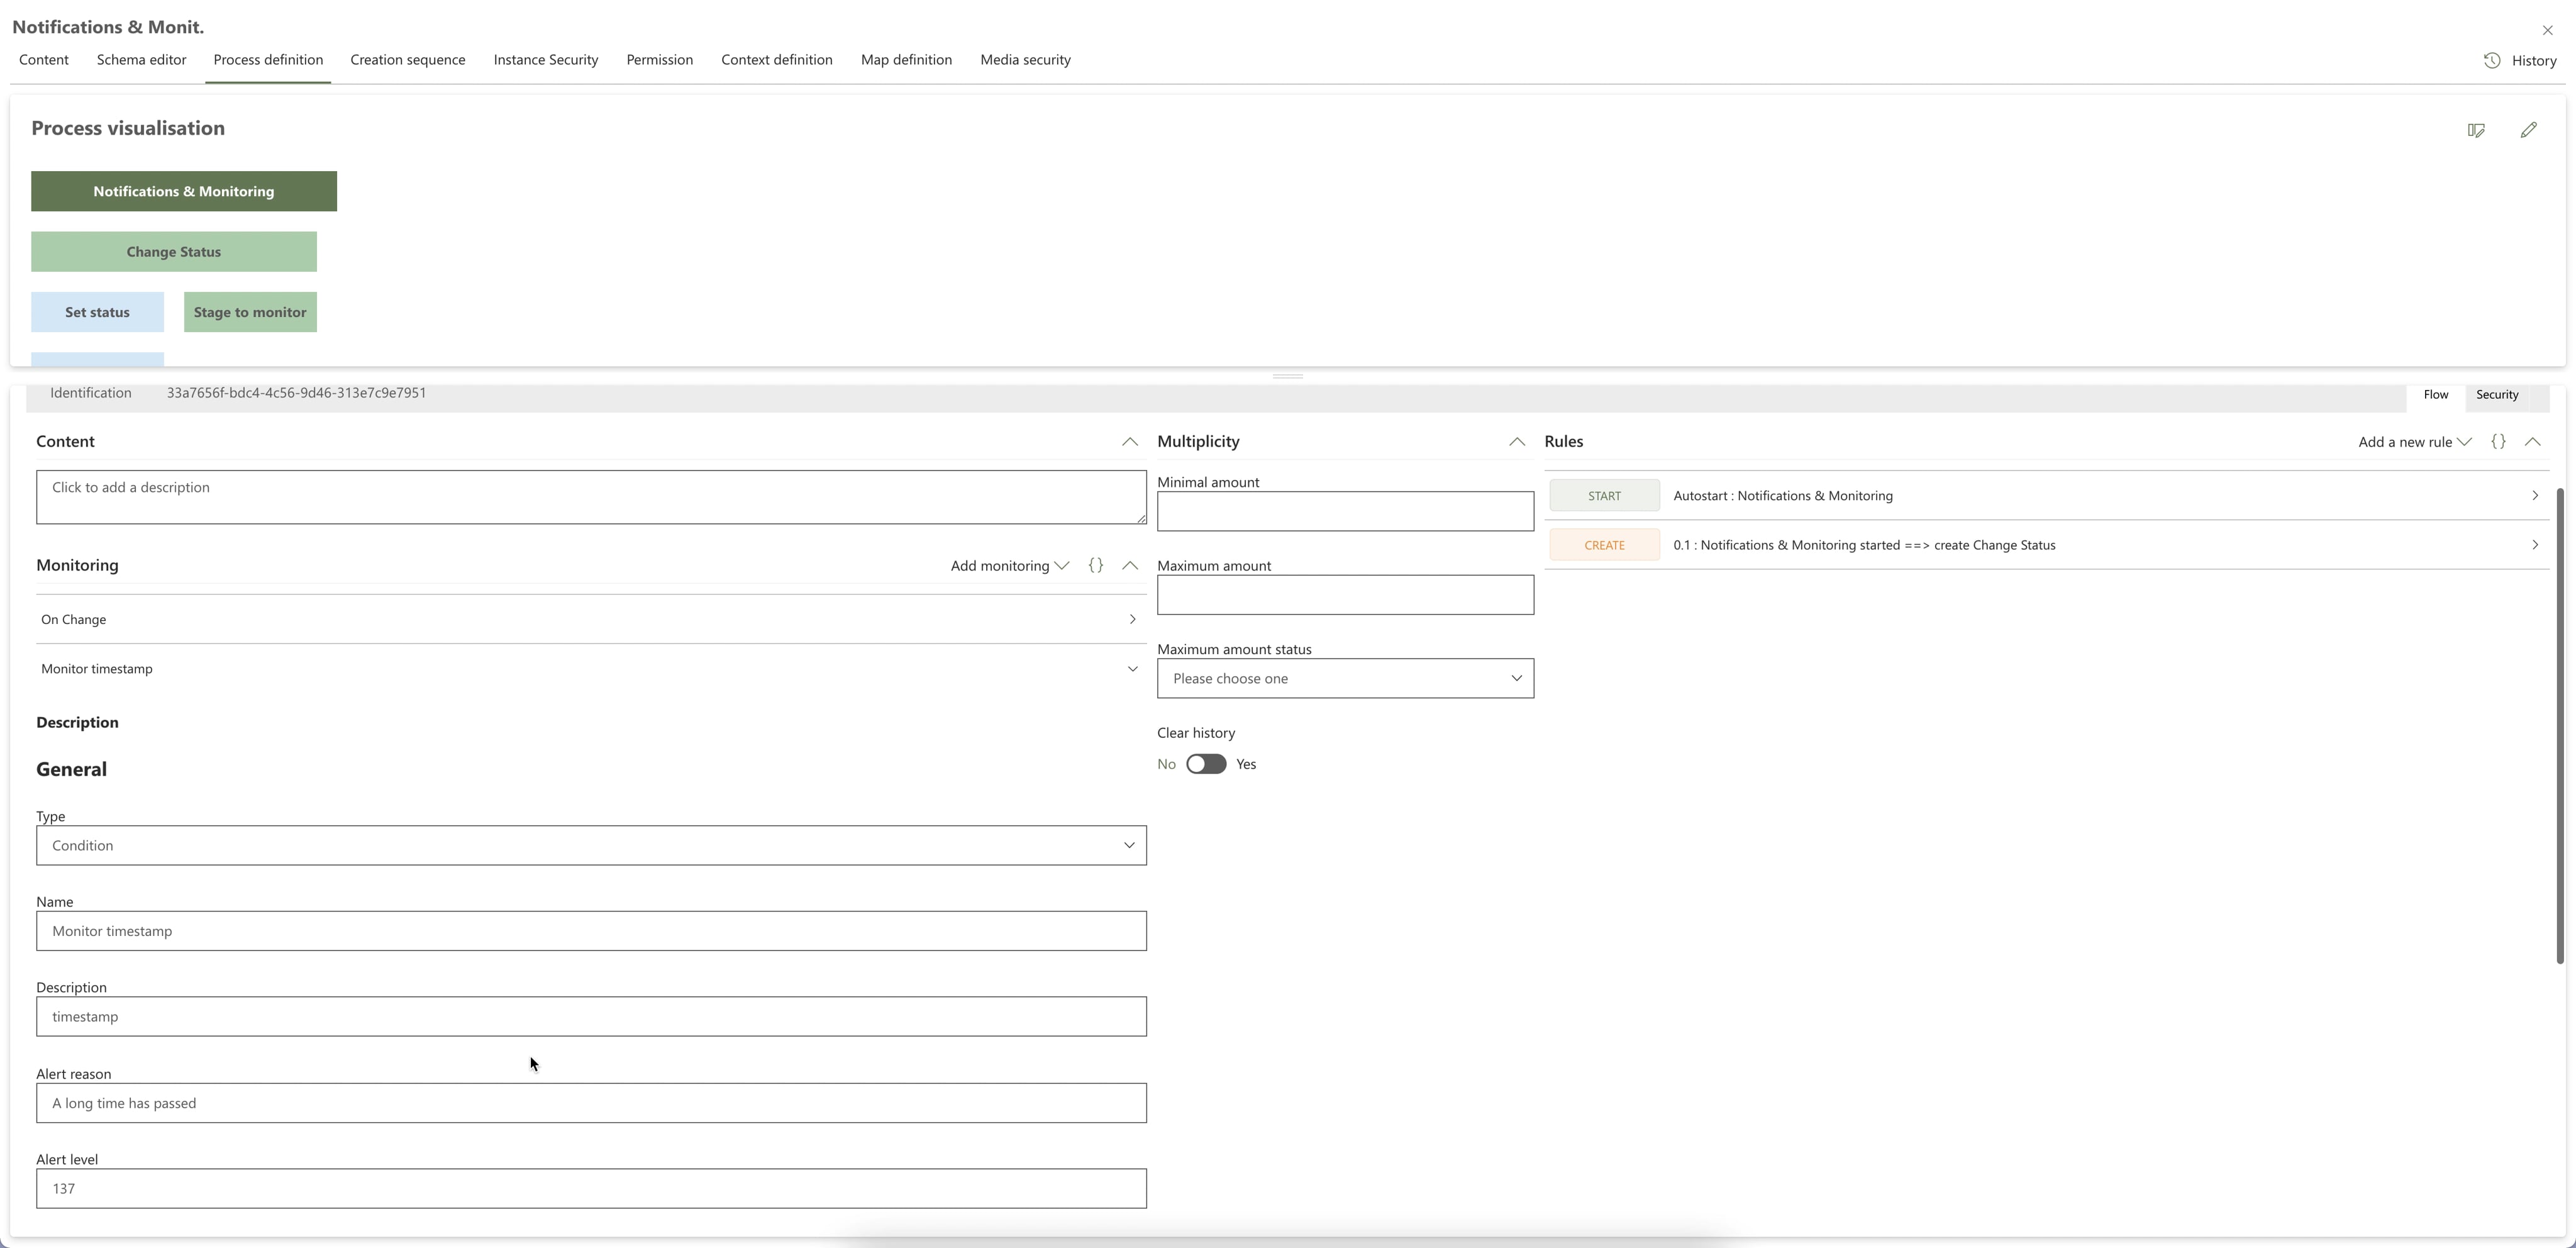Open the Type Condition dropdown
The width and height of the screenshot is (2576, 1248).
pos(591,846)
